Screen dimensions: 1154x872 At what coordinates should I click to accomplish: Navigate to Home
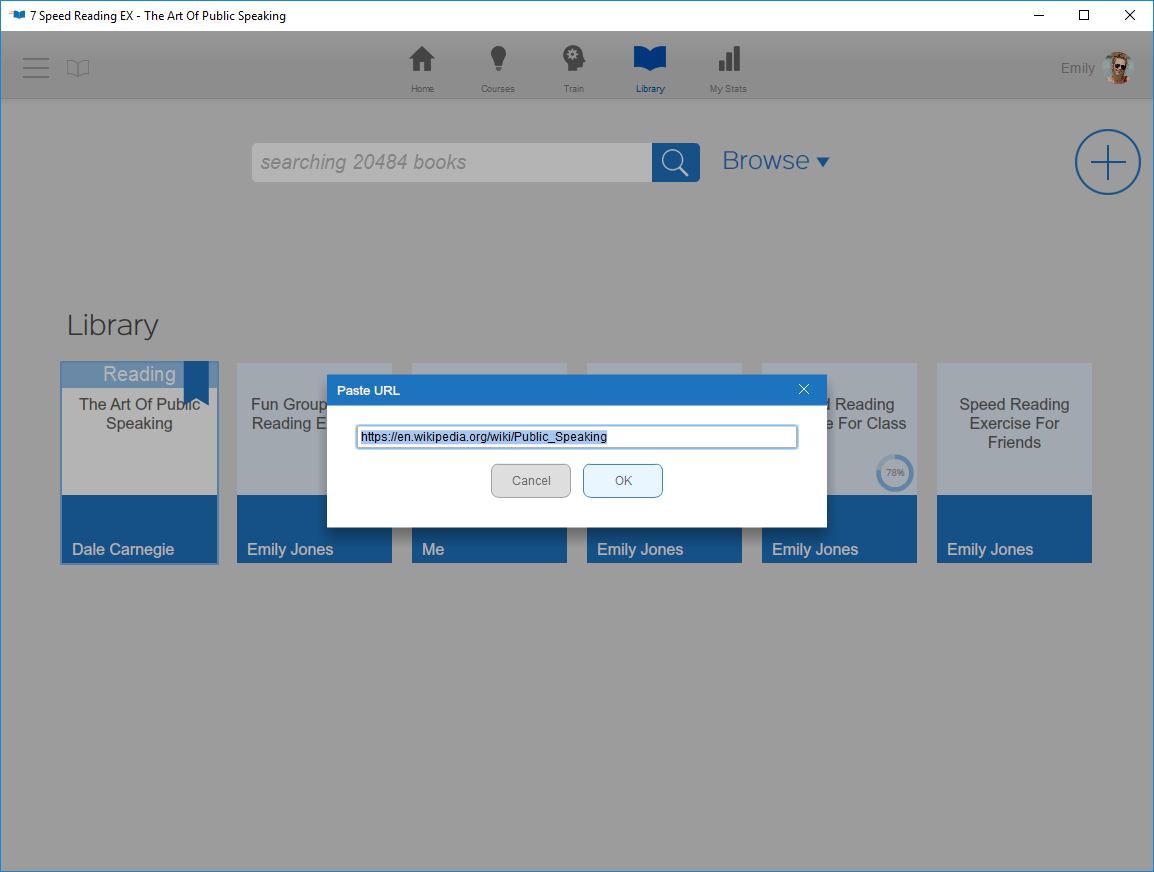[422, 68]
